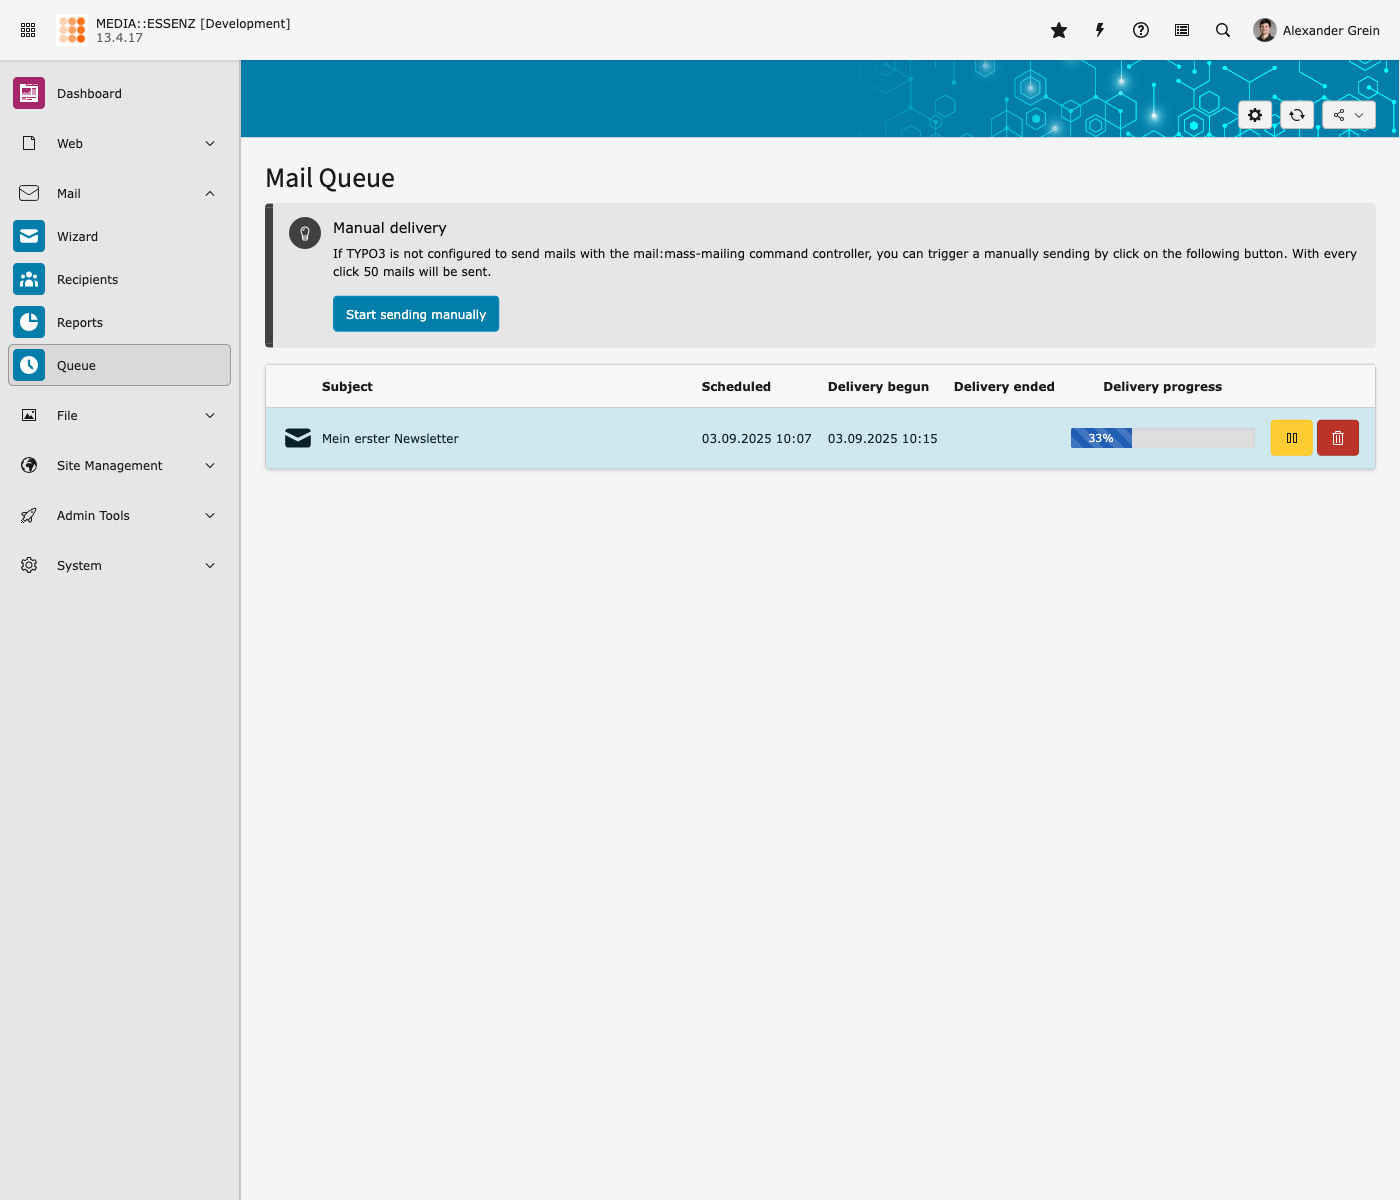Click the 33% delivery progress bar

(1162, 438)
